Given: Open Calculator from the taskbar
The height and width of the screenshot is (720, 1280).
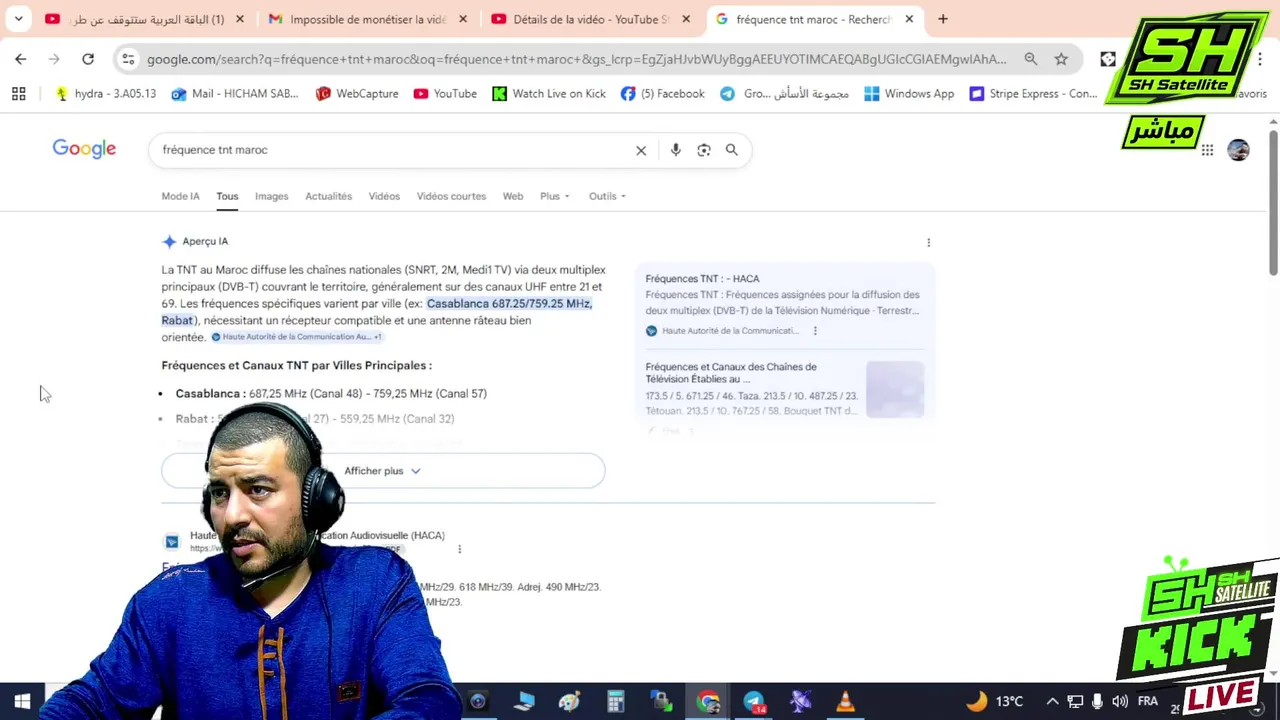Looking at the screenshot, I should point(615,701).
